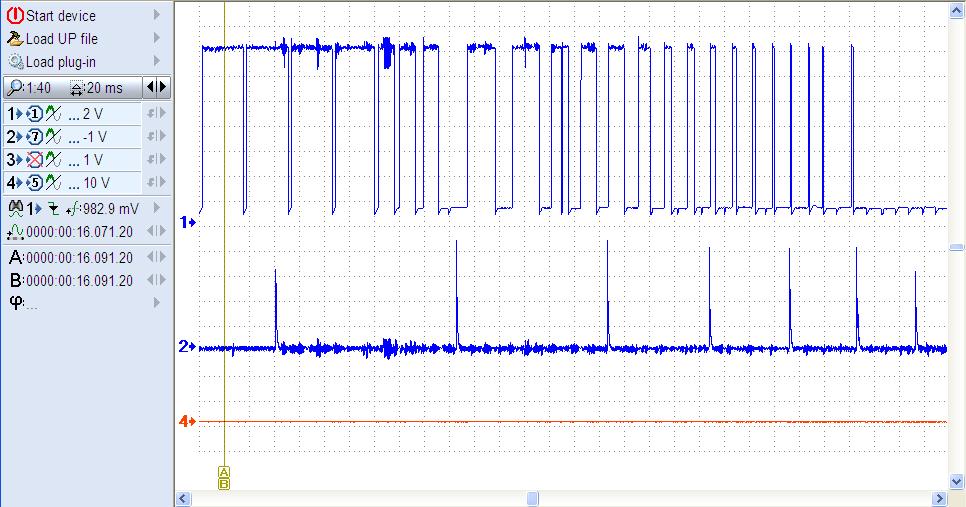Click the channel 3 range value 1 V

pos(92,160)
